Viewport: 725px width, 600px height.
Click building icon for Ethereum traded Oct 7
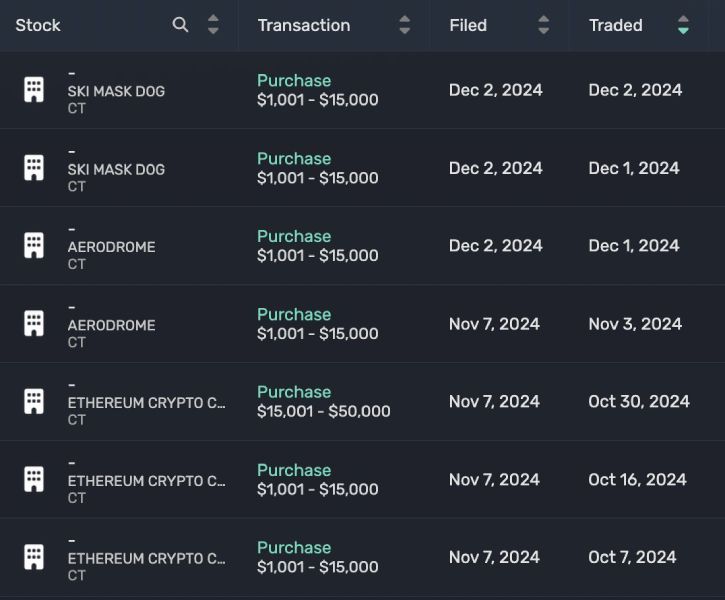34,557
